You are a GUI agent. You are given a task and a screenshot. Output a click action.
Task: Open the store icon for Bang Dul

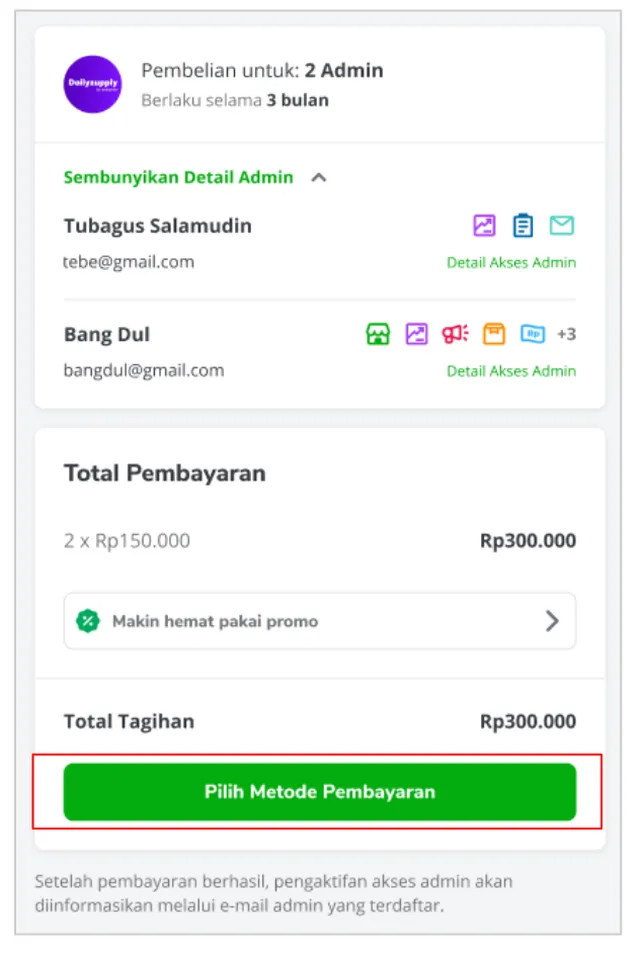pyautogui.click(x=378, y=334)
